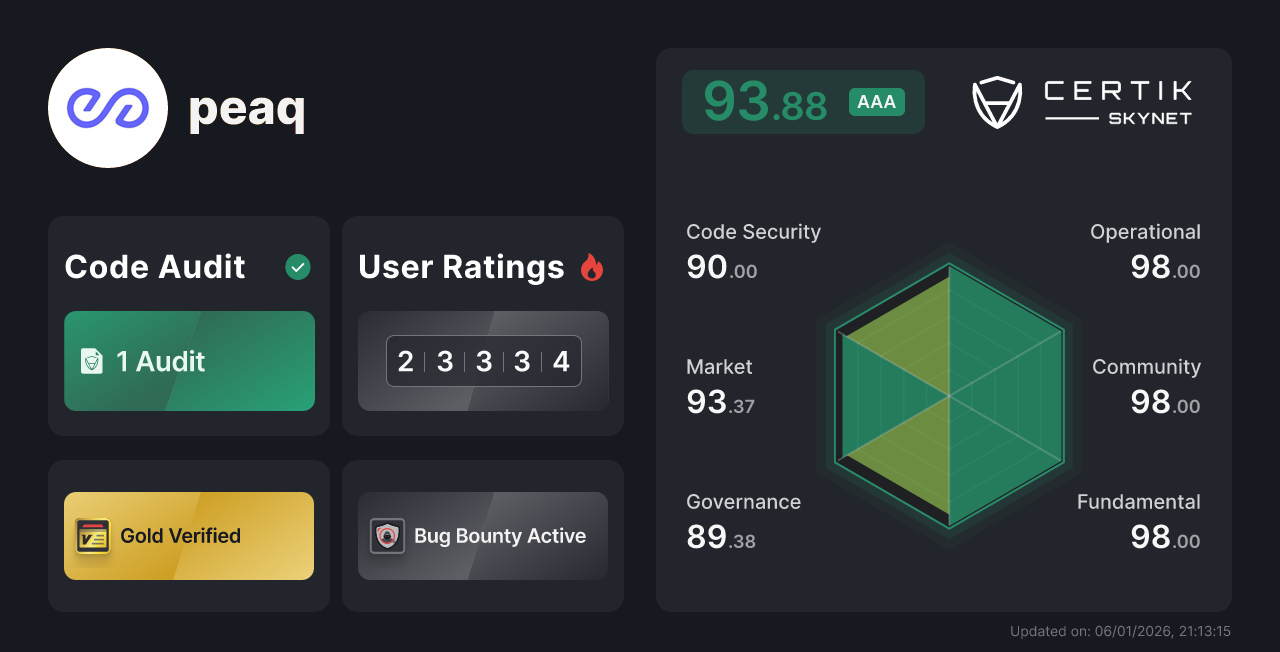
Task: Toggle the green checkmark on Code Audit card
Action: point(297,266)
